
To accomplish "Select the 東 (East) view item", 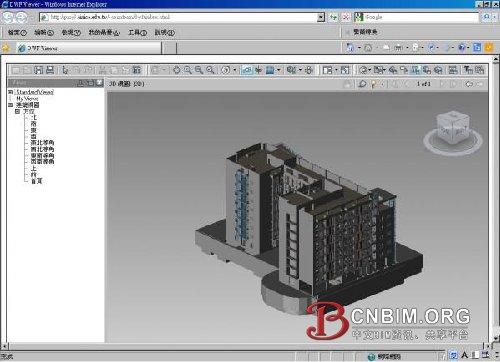I will (34, 130).
